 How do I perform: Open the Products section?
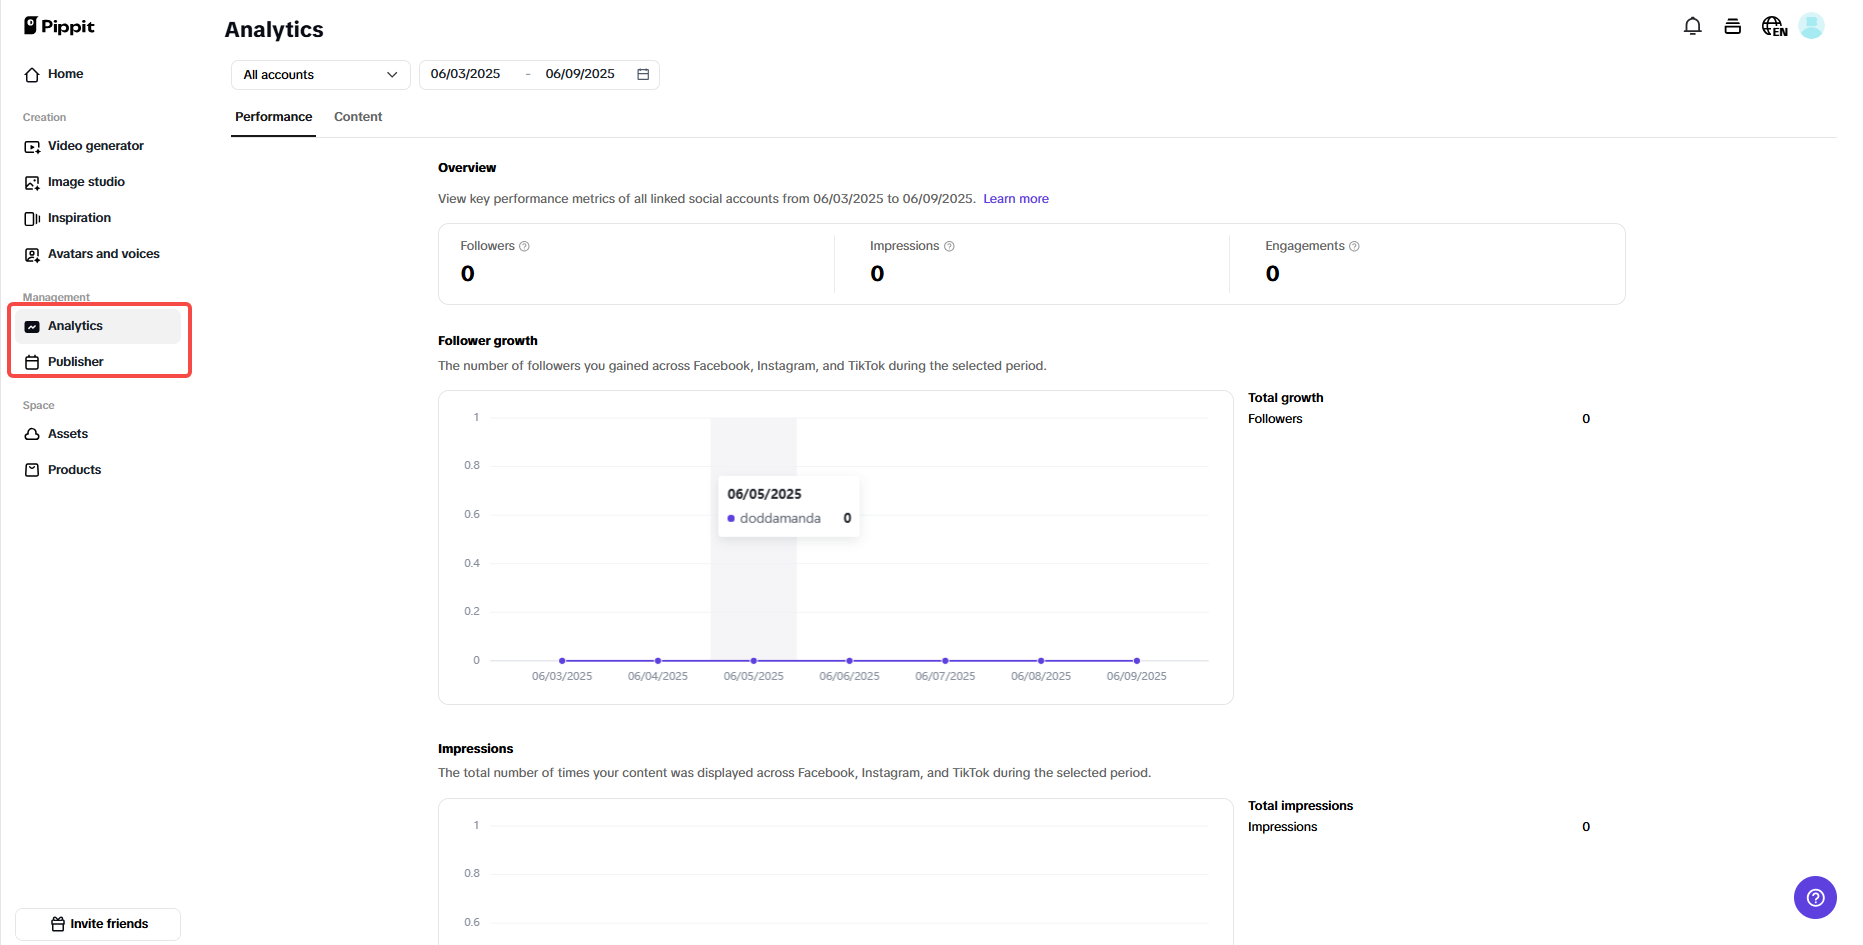tap(74, 469)
